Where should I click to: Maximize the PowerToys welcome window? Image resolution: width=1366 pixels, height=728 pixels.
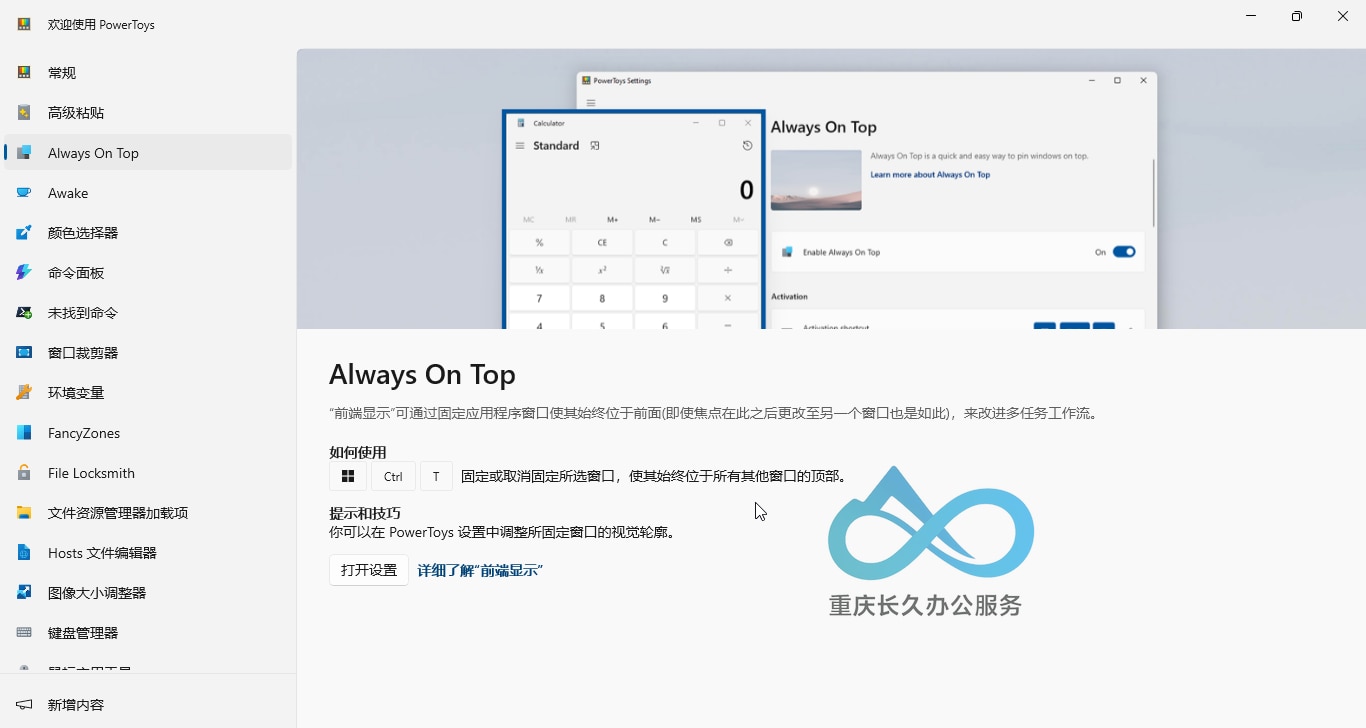[1297, 16]
